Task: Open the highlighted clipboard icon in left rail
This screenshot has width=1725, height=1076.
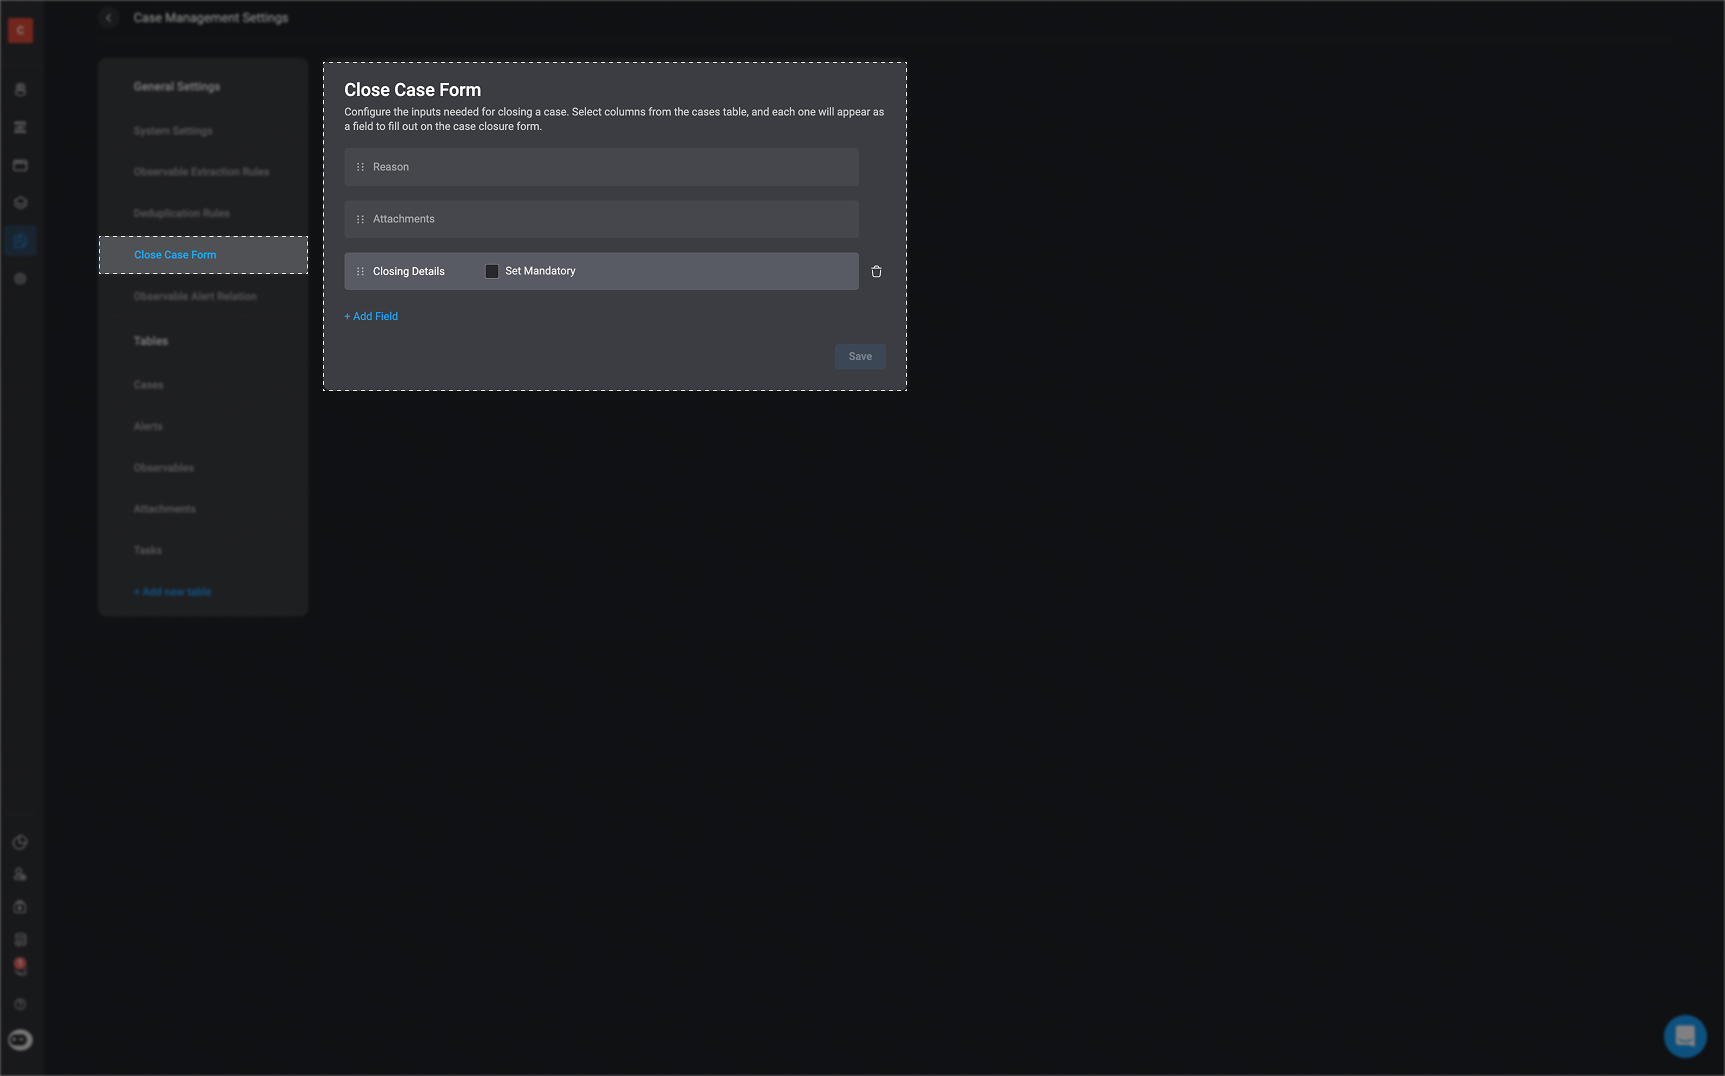Action: (20, 240)
